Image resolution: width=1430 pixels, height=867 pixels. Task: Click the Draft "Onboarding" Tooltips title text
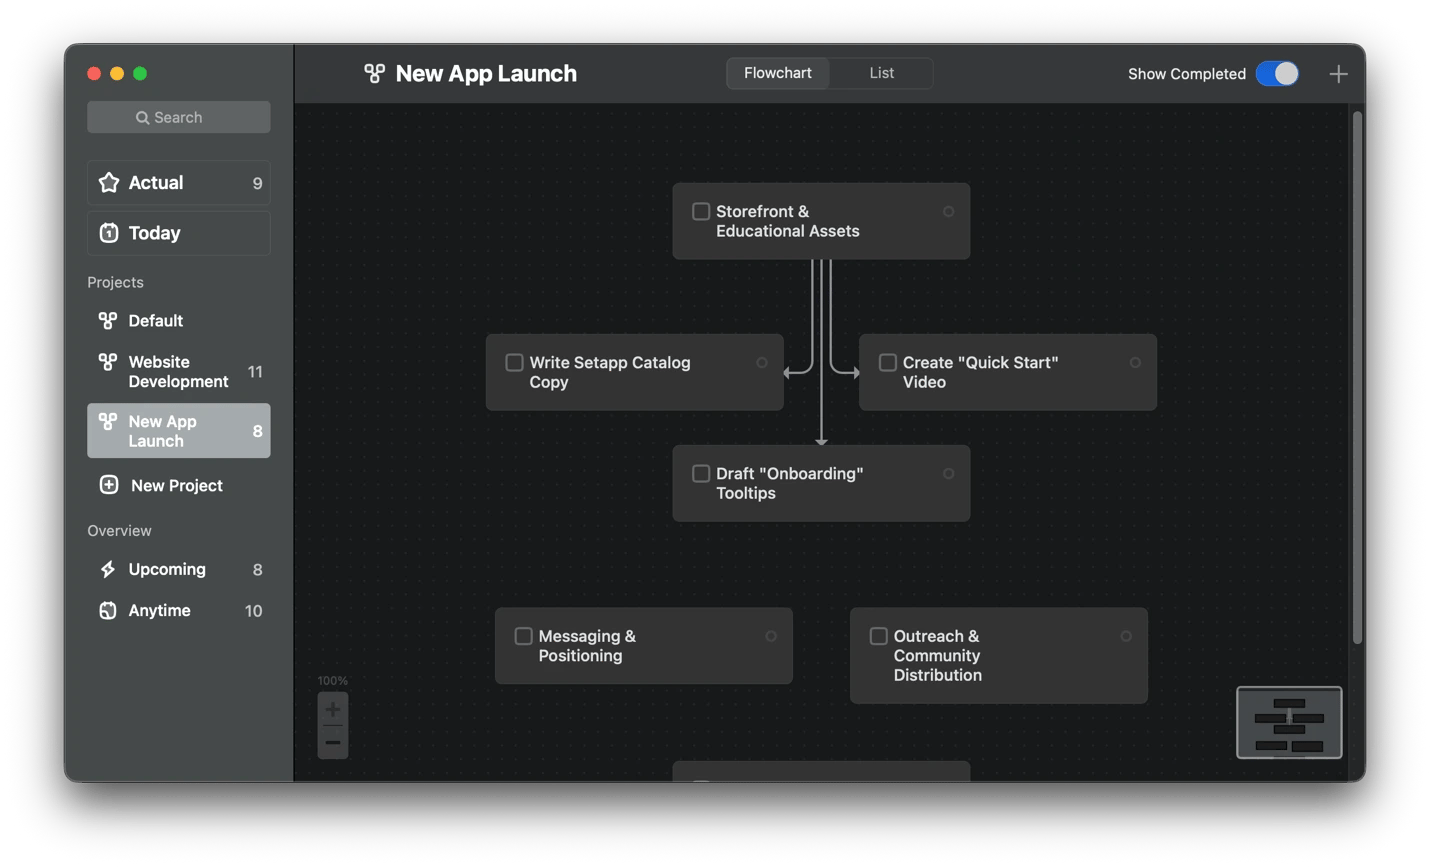coord(790,483)
